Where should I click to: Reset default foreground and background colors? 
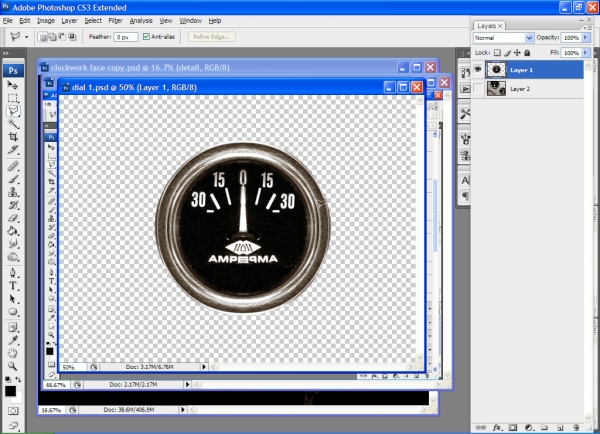point(8,379)
